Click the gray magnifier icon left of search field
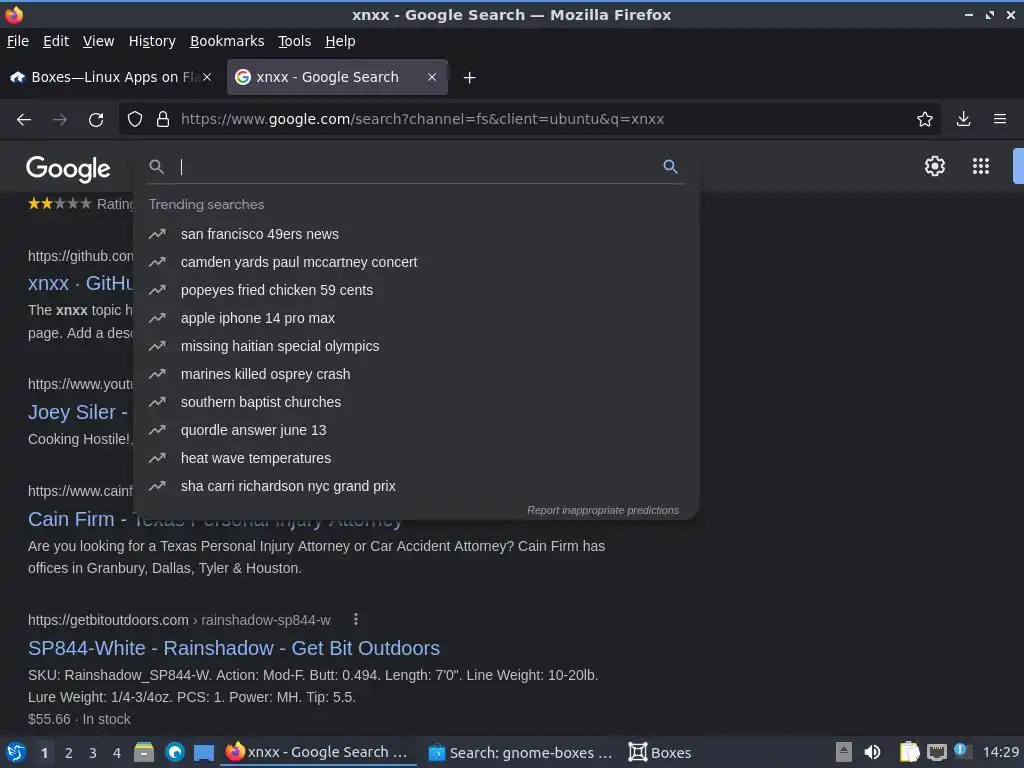1024x768 pixels. [156, 167]
